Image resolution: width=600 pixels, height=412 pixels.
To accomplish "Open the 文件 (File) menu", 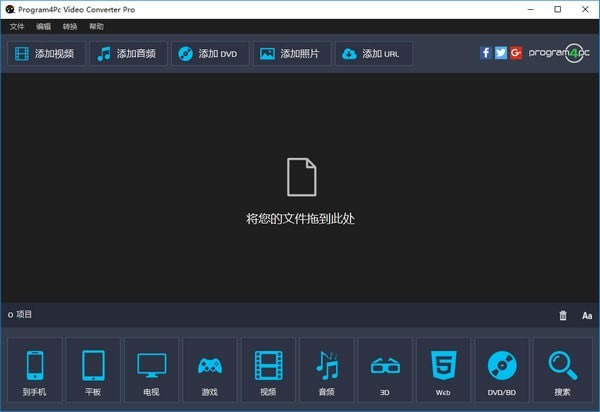I will (17, 27).
